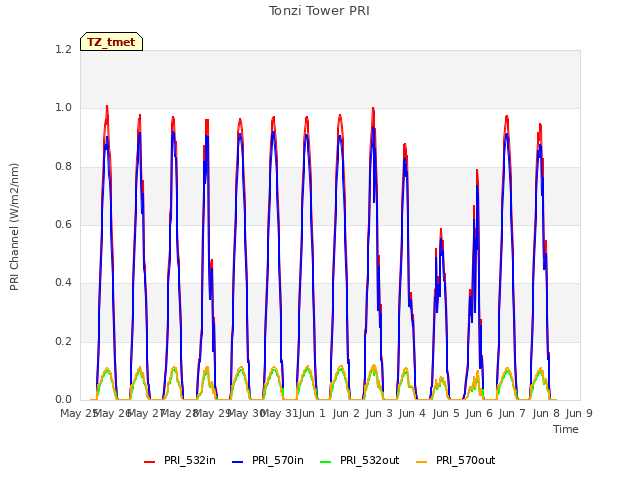Click the red PRI_532in legend swatch
640x480 pixels.
point(149,462)
